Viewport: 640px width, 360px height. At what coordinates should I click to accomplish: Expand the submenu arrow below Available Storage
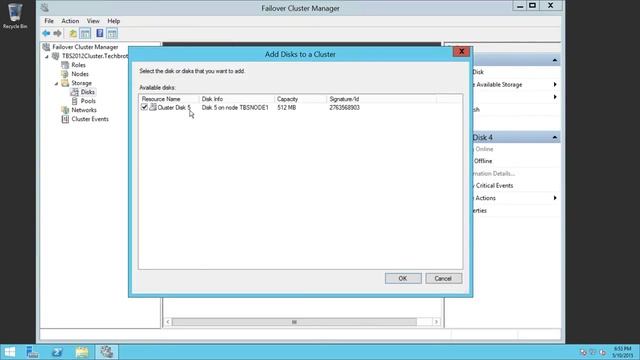point(555,97)
